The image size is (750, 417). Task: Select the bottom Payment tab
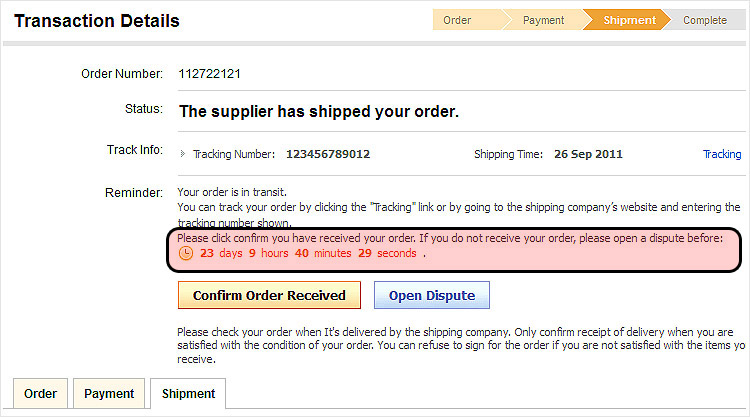tap(109, 393)
